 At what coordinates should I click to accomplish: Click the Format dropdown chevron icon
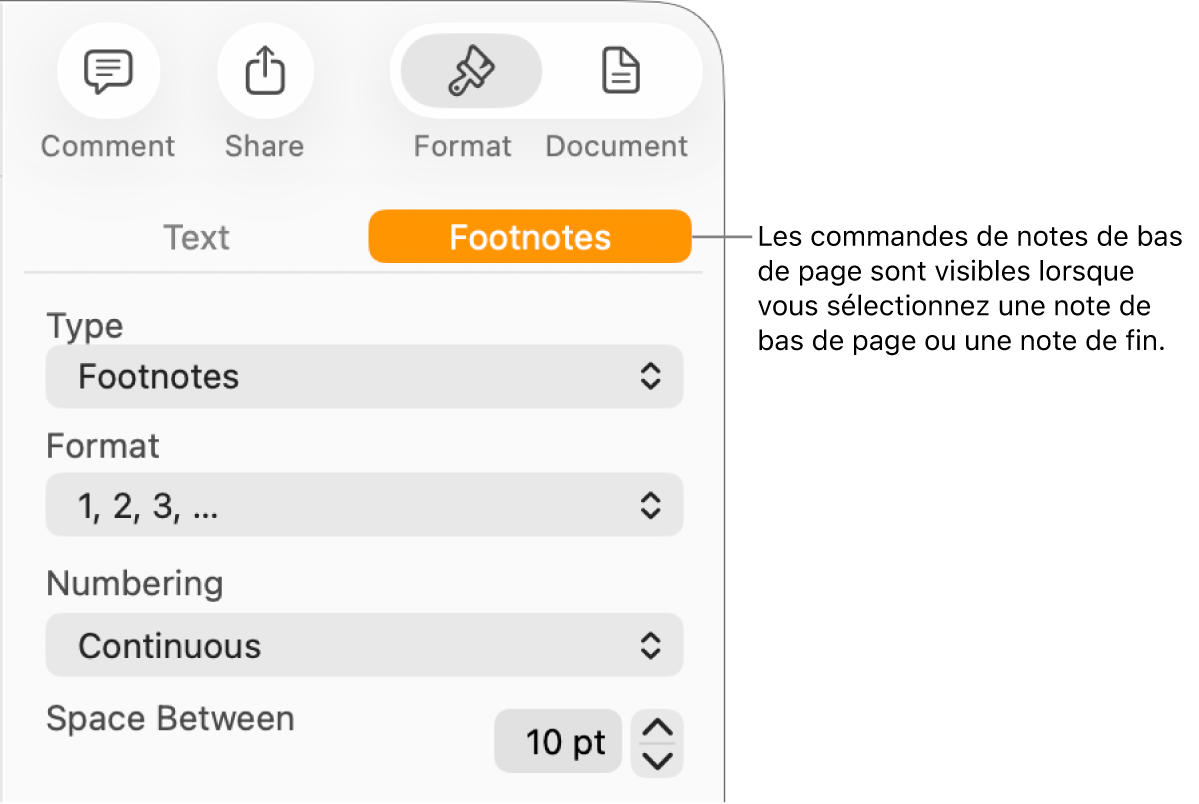coord(649,505)
